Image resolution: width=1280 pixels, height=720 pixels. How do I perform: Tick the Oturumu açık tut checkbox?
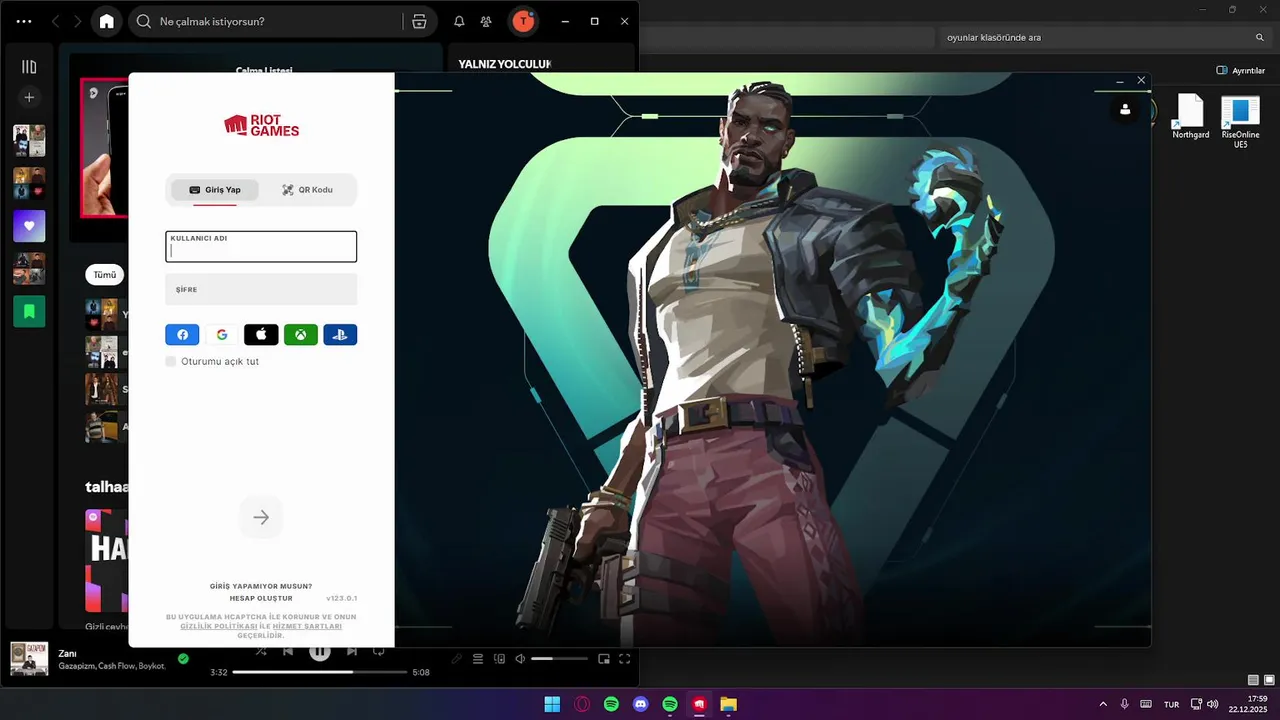tap(171, 361)
